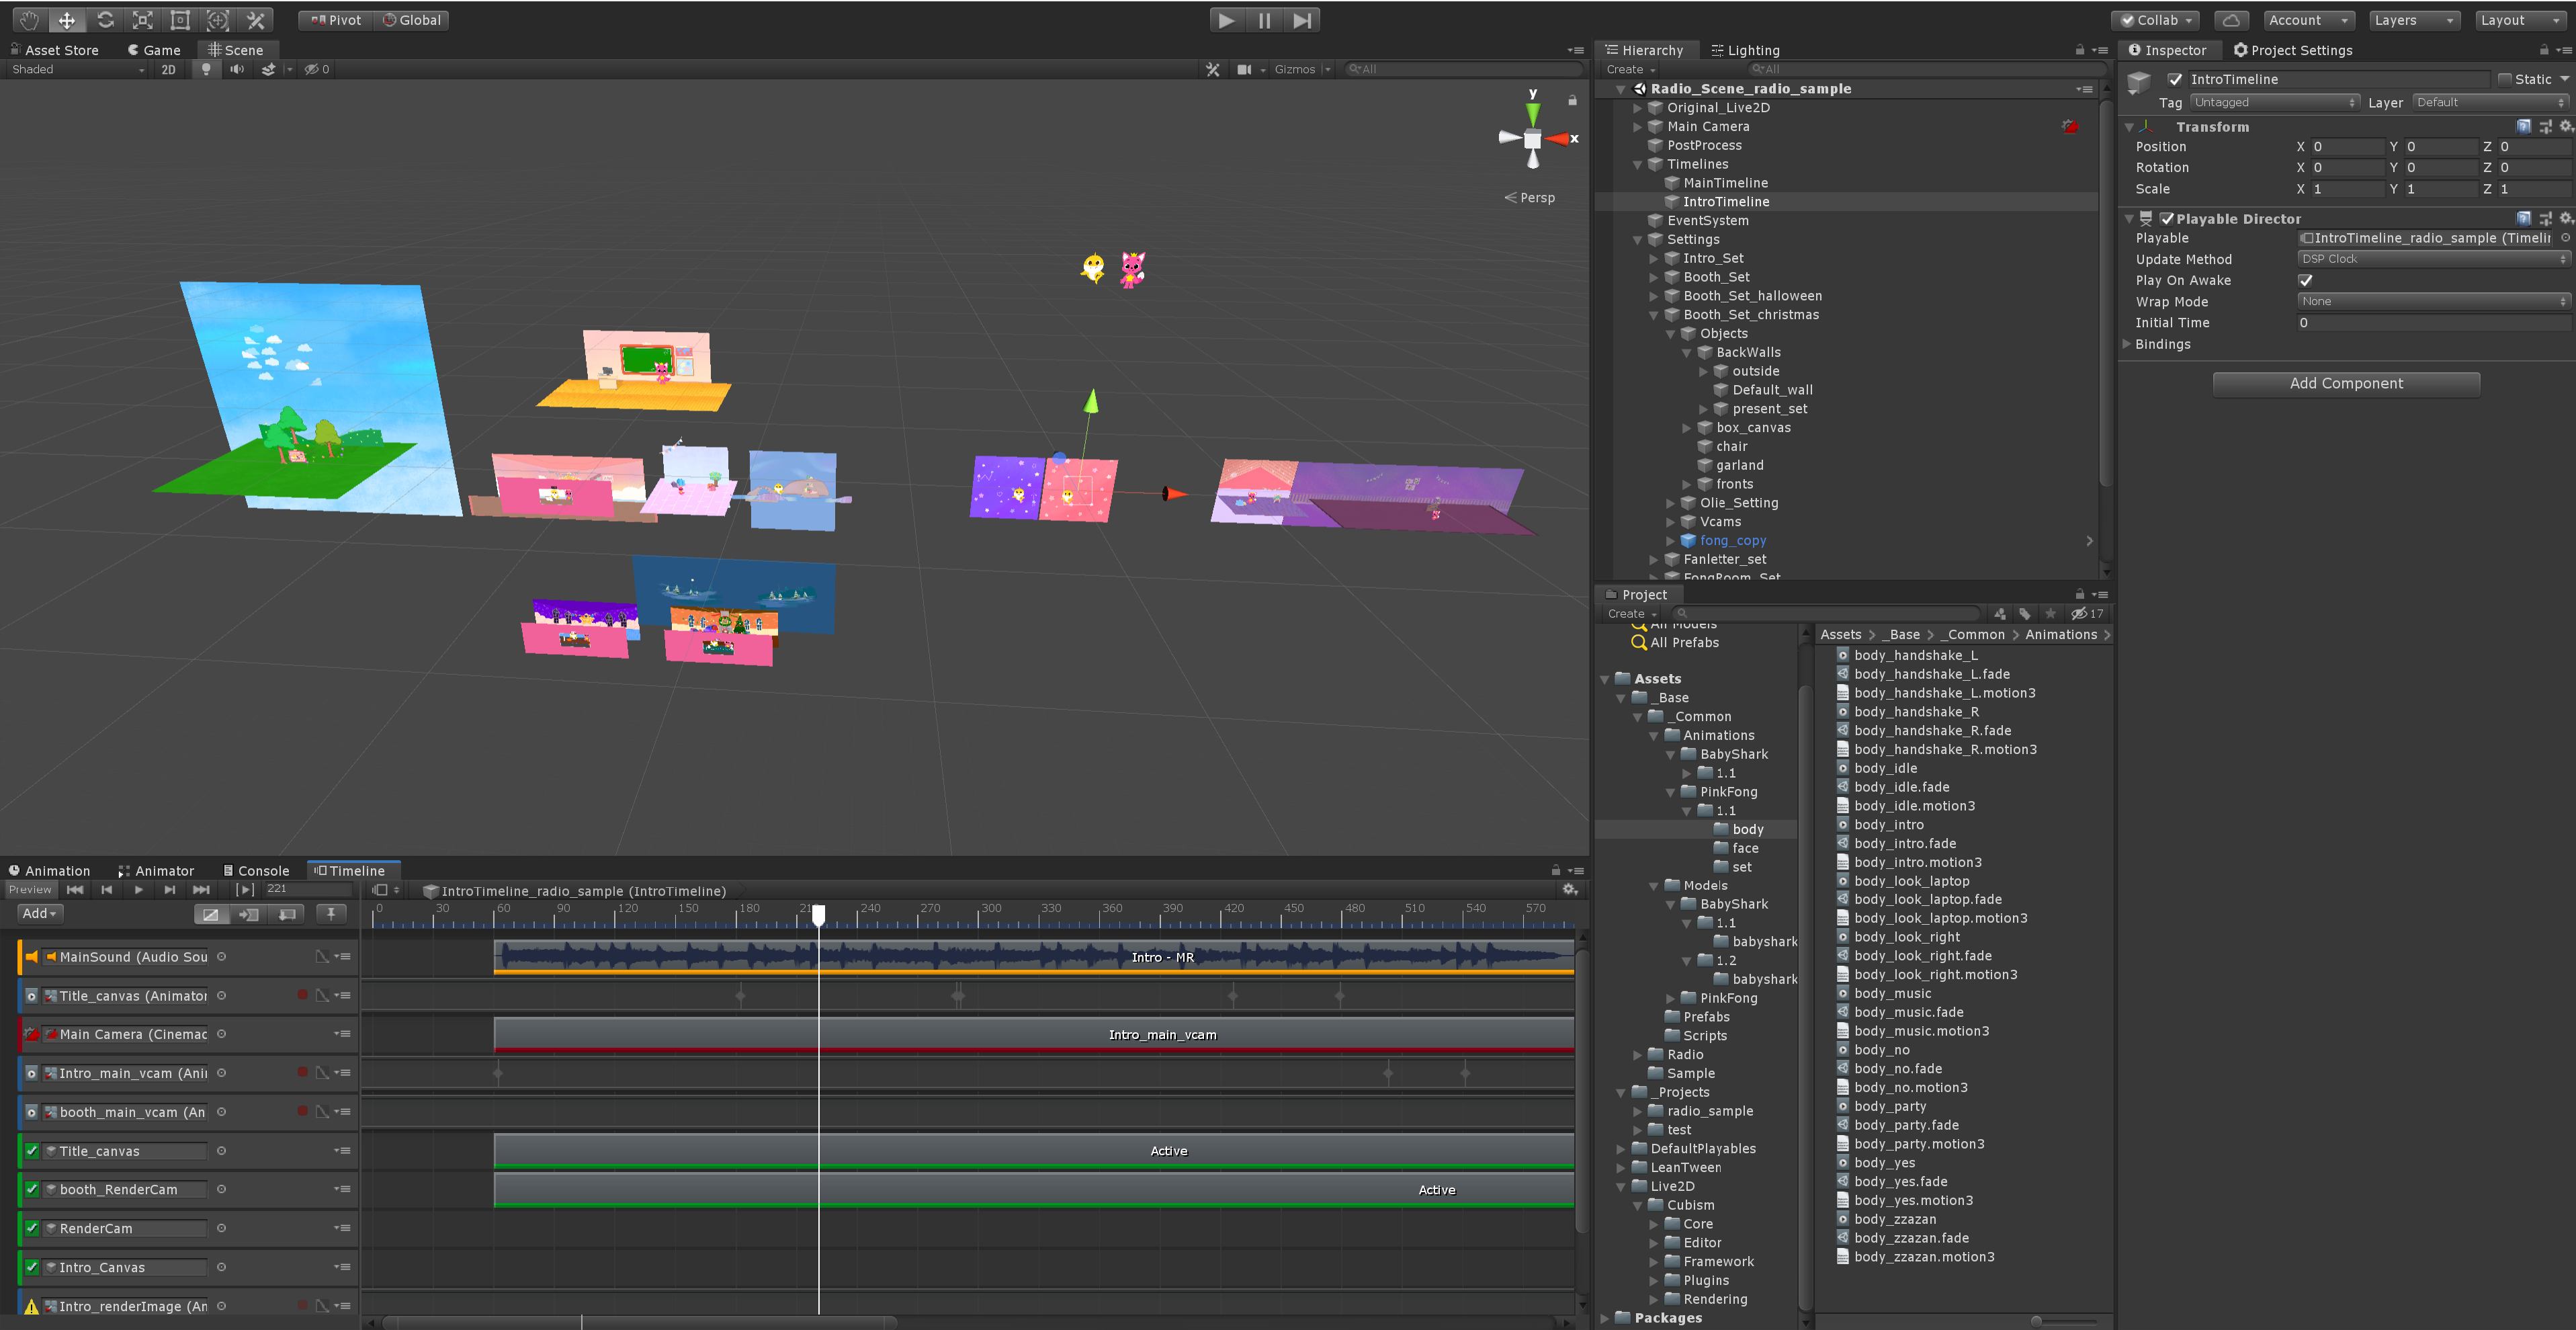The image size is (2576, 1330).
Task: Switch to the Game tab
Action: click(154, 50)
